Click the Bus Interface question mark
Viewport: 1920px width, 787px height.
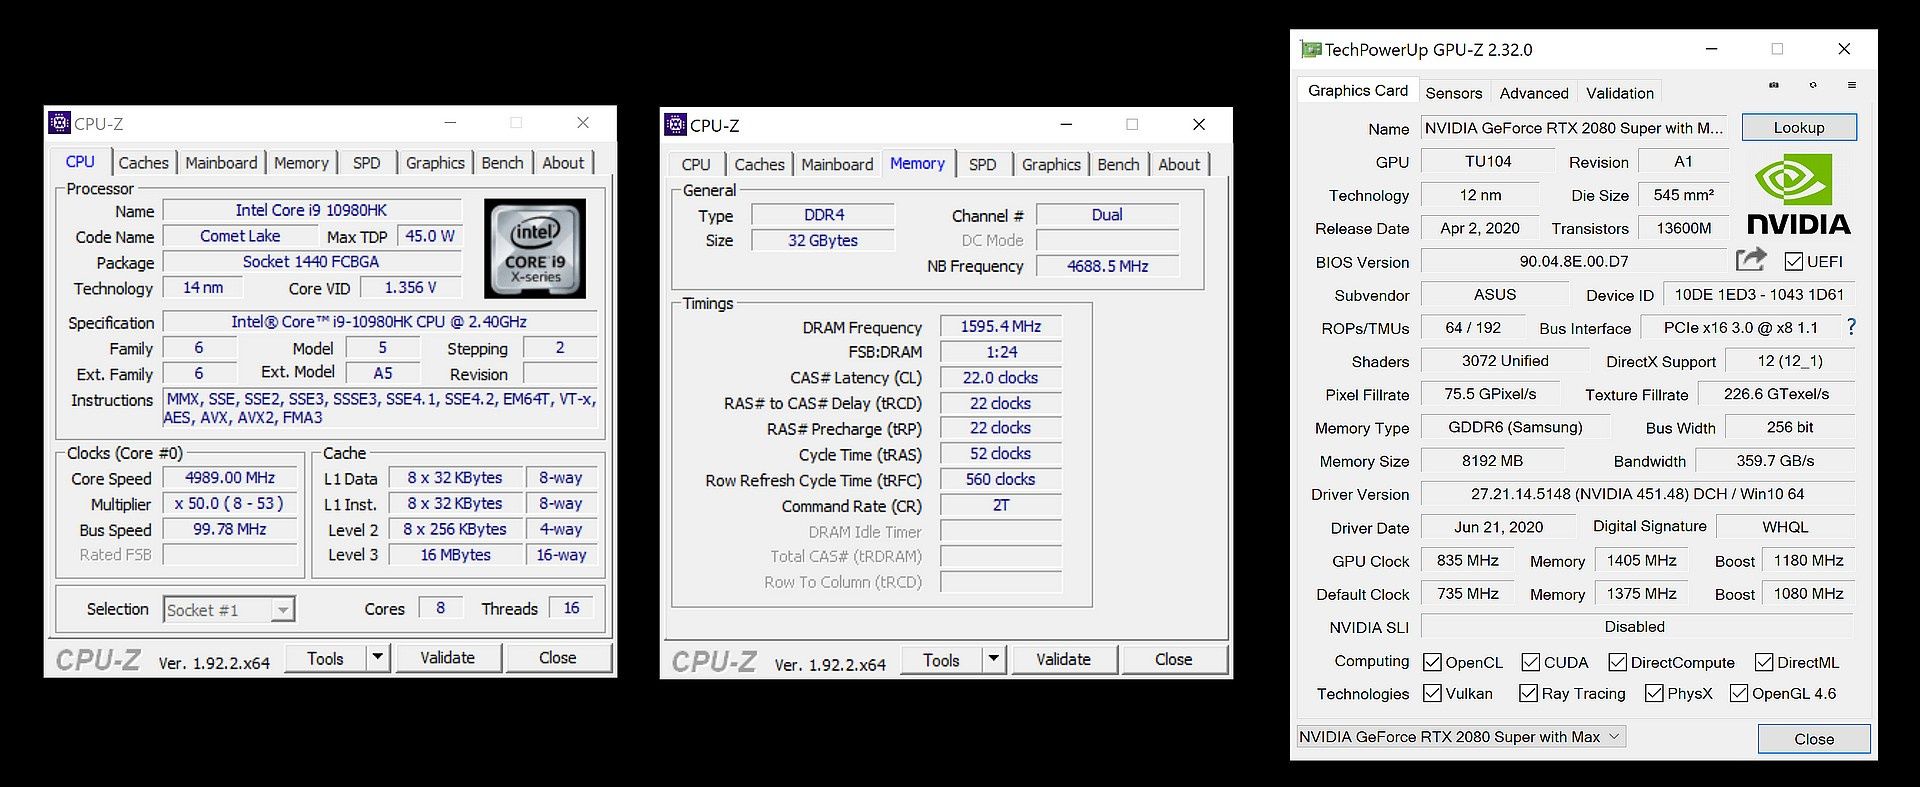(1851, 327)
